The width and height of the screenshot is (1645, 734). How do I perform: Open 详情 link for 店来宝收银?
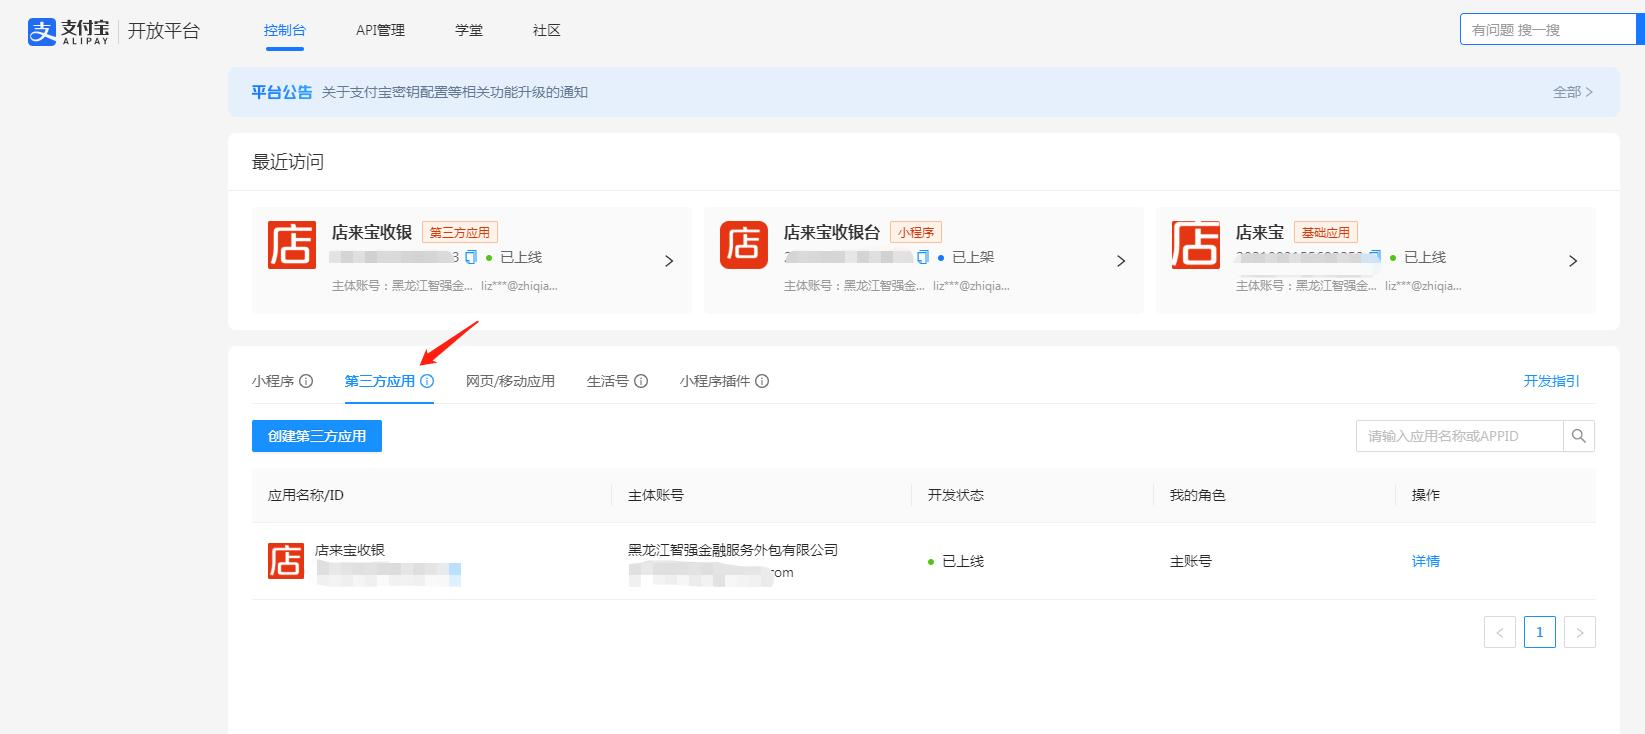[1425, 561]
